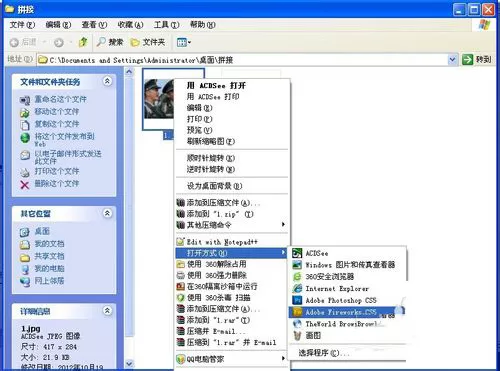Open with Adobe Fireworks CS5
The width and height of the screenshot is (500, 371).
[x=347, y=312]
